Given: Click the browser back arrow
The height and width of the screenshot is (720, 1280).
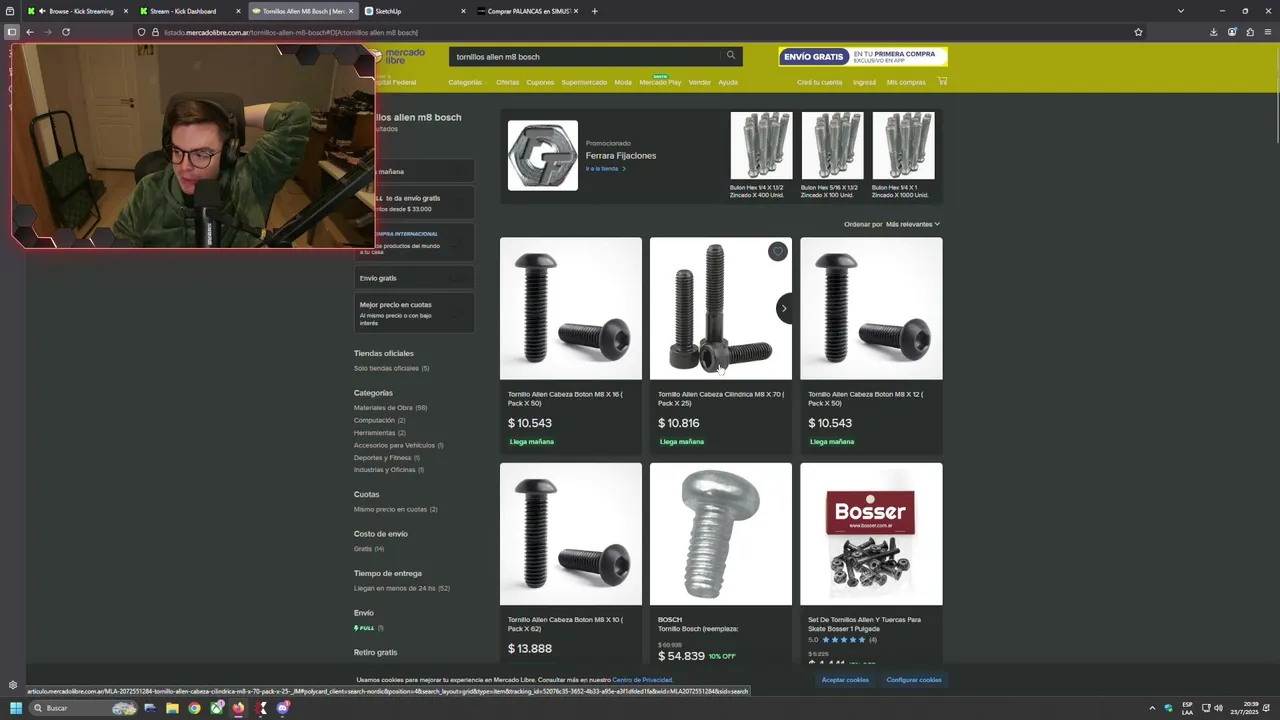Looking at the screenshot, I should (x=29, y=32).
